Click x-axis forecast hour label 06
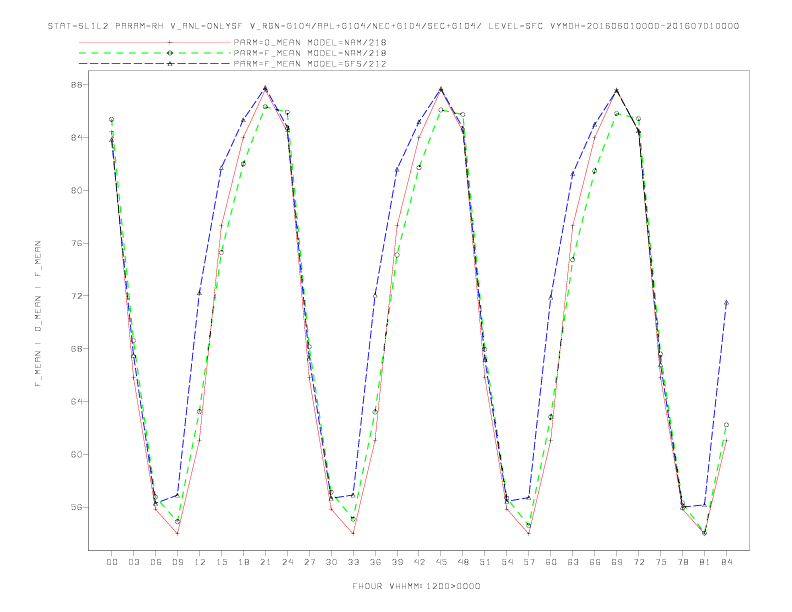This screenshot has height=612, width=792. [x=156, y=562]
